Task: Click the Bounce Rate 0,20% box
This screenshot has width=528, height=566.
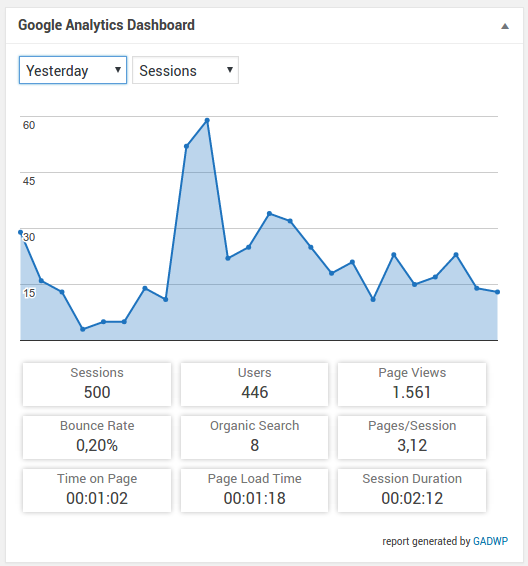Action: [97, 437]
